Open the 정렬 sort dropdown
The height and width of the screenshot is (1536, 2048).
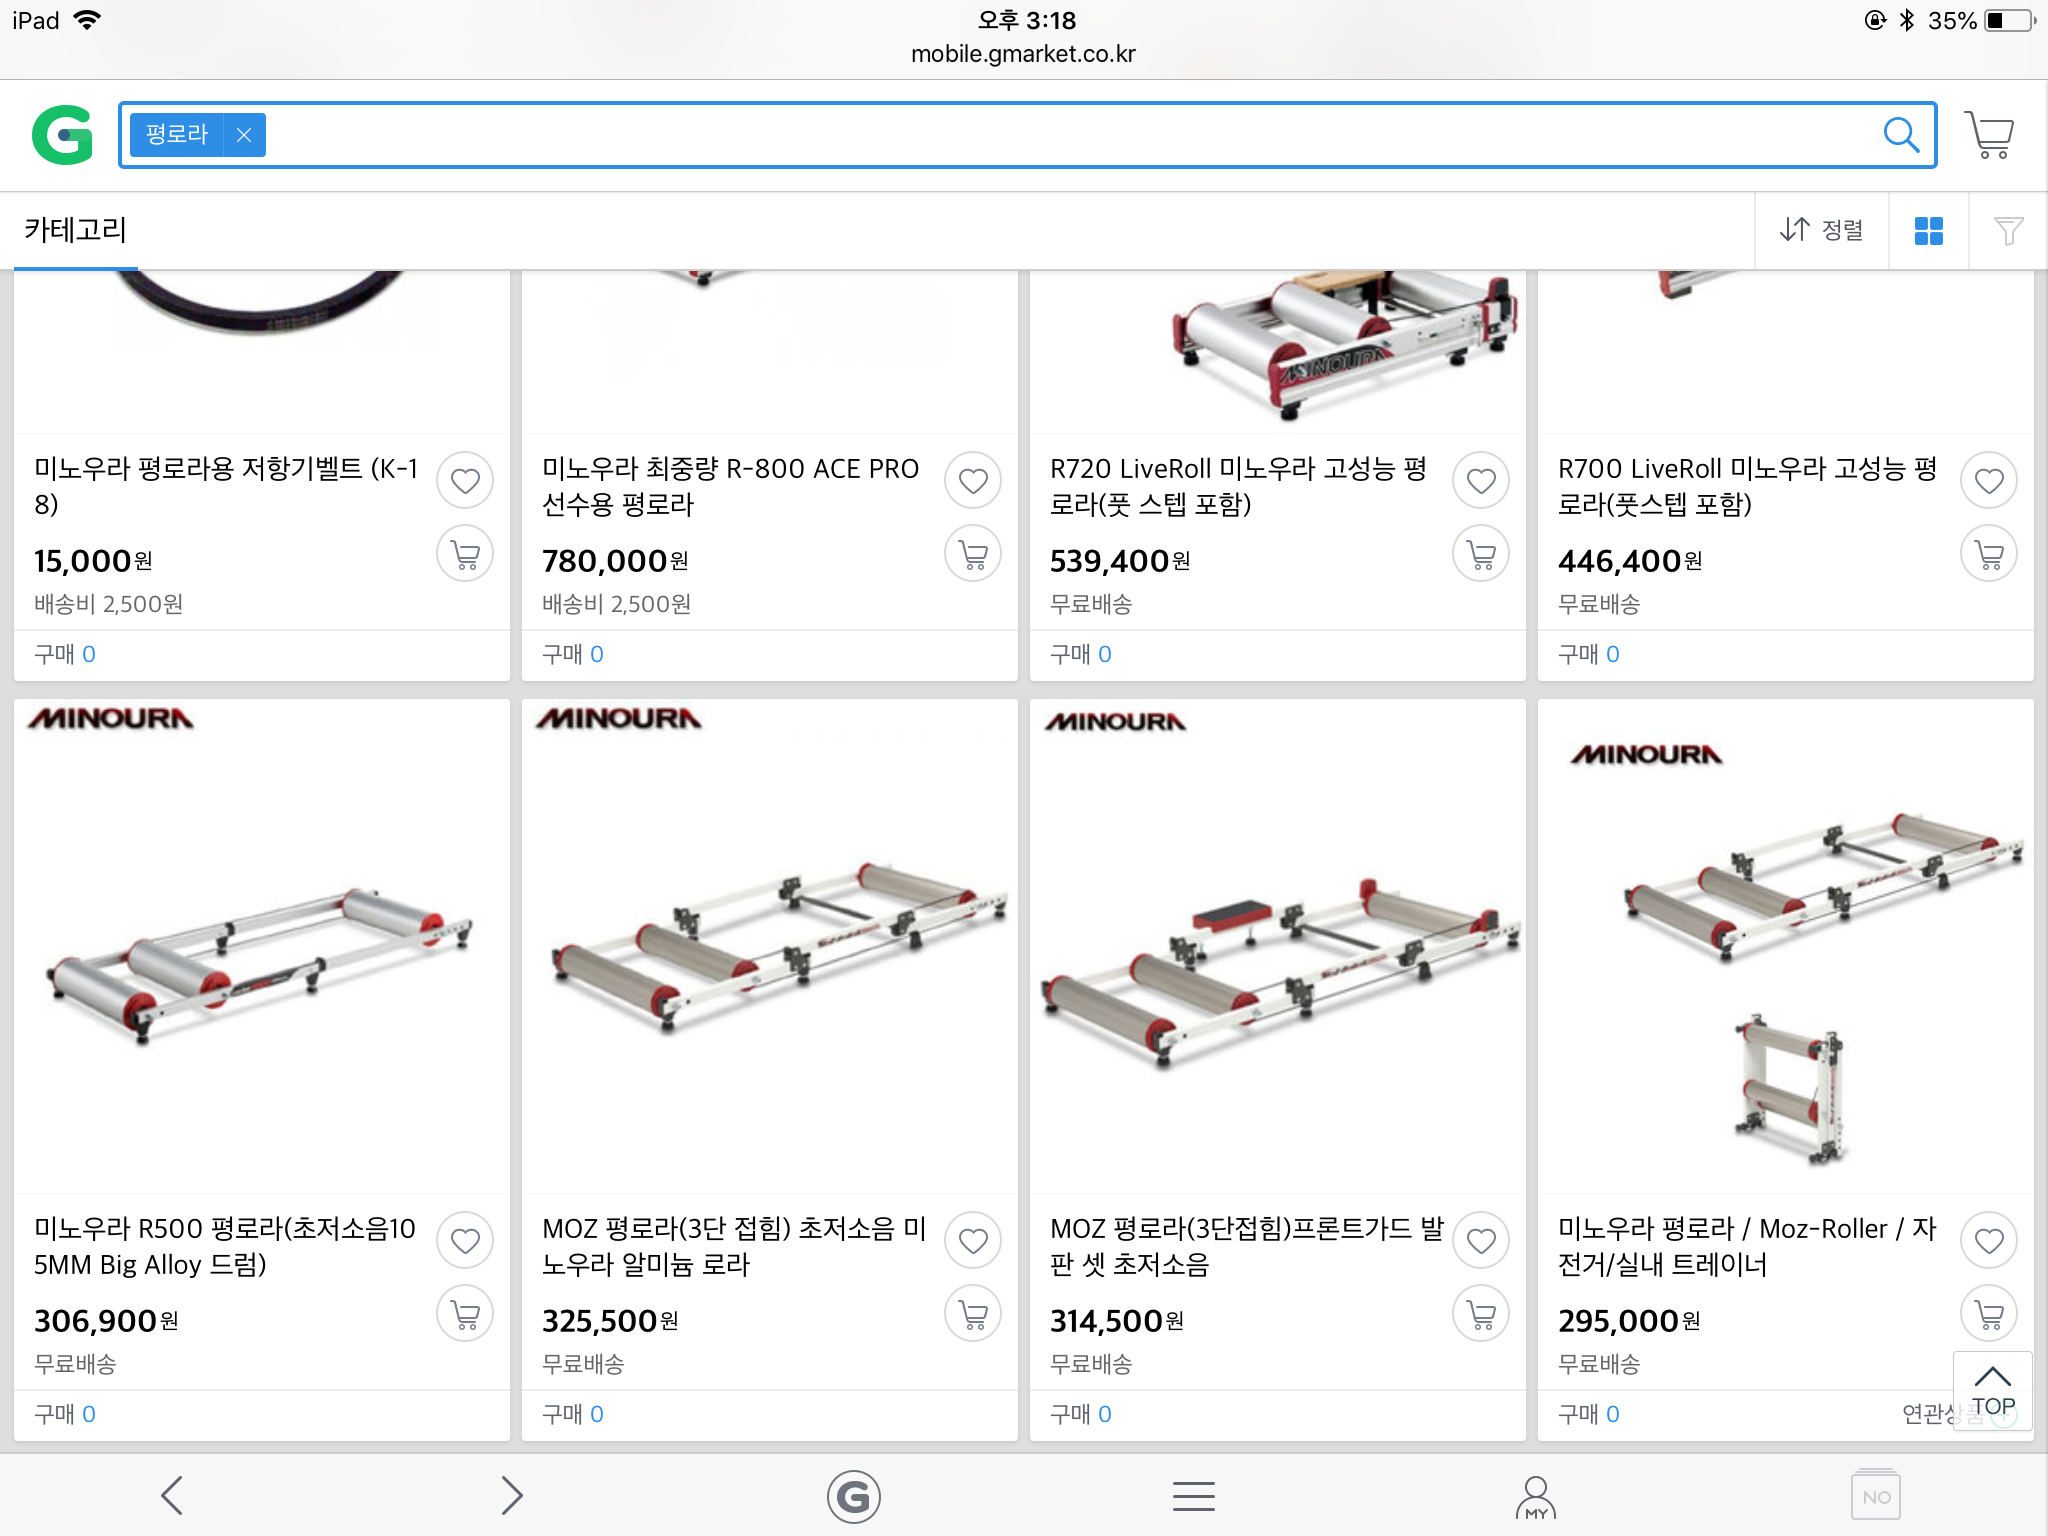click(1822, 231)
